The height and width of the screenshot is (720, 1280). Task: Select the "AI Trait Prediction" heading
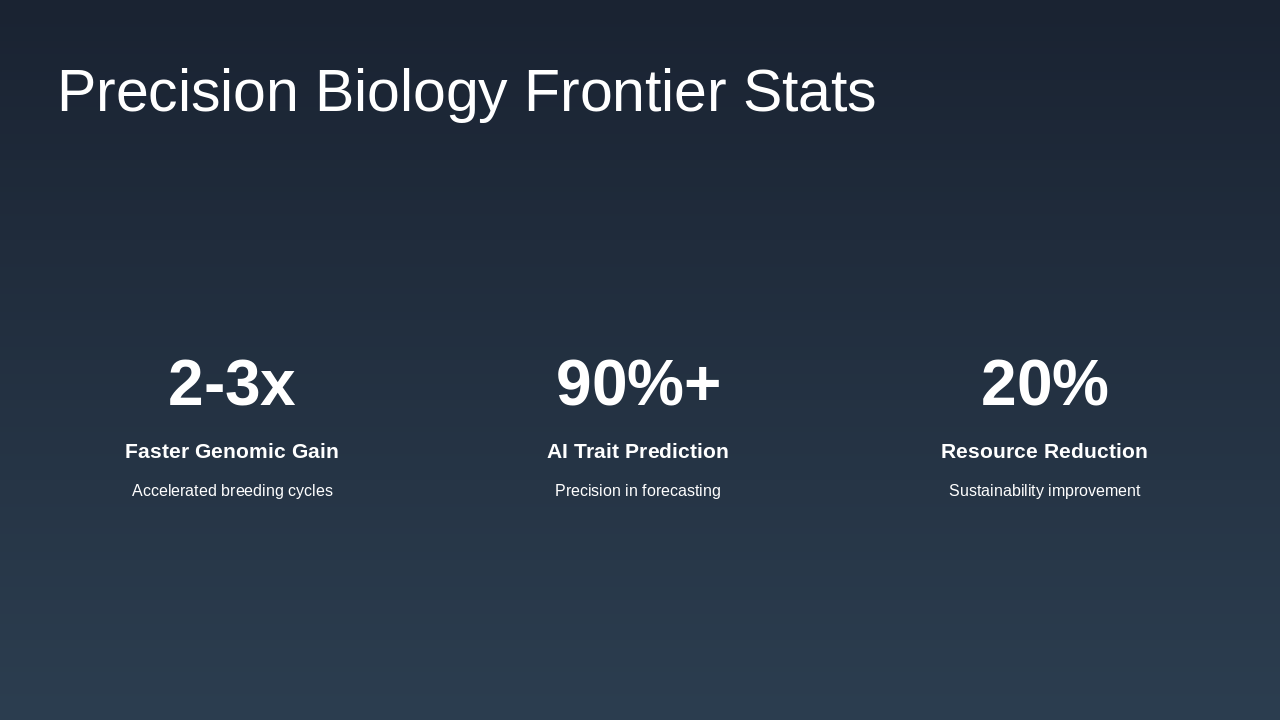(638, 451)
